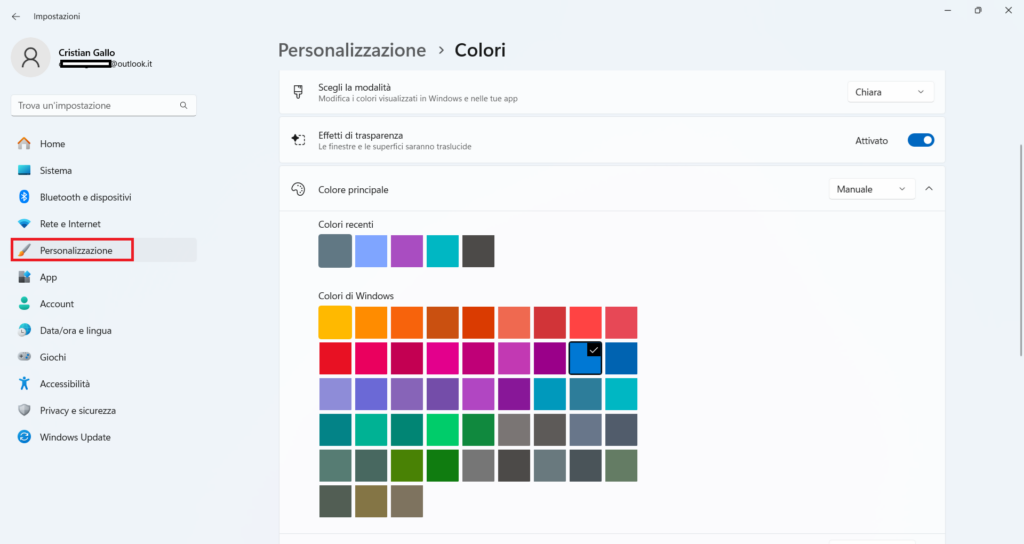Go to Privacy e sicurezza
Viewport: 1024px width, 544px height.
click(77, 410)
